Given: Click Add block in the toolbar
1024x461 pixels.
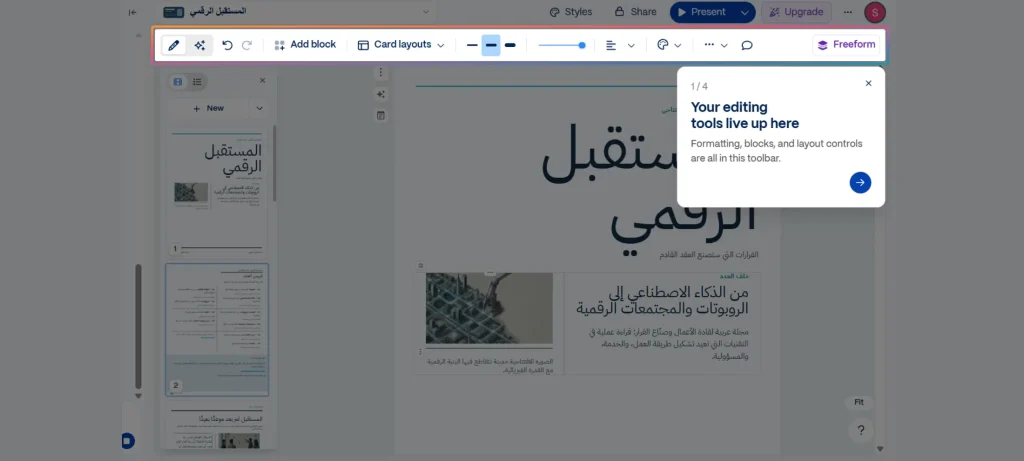Looking at the screenshot, I should click(x=305, y=44).
